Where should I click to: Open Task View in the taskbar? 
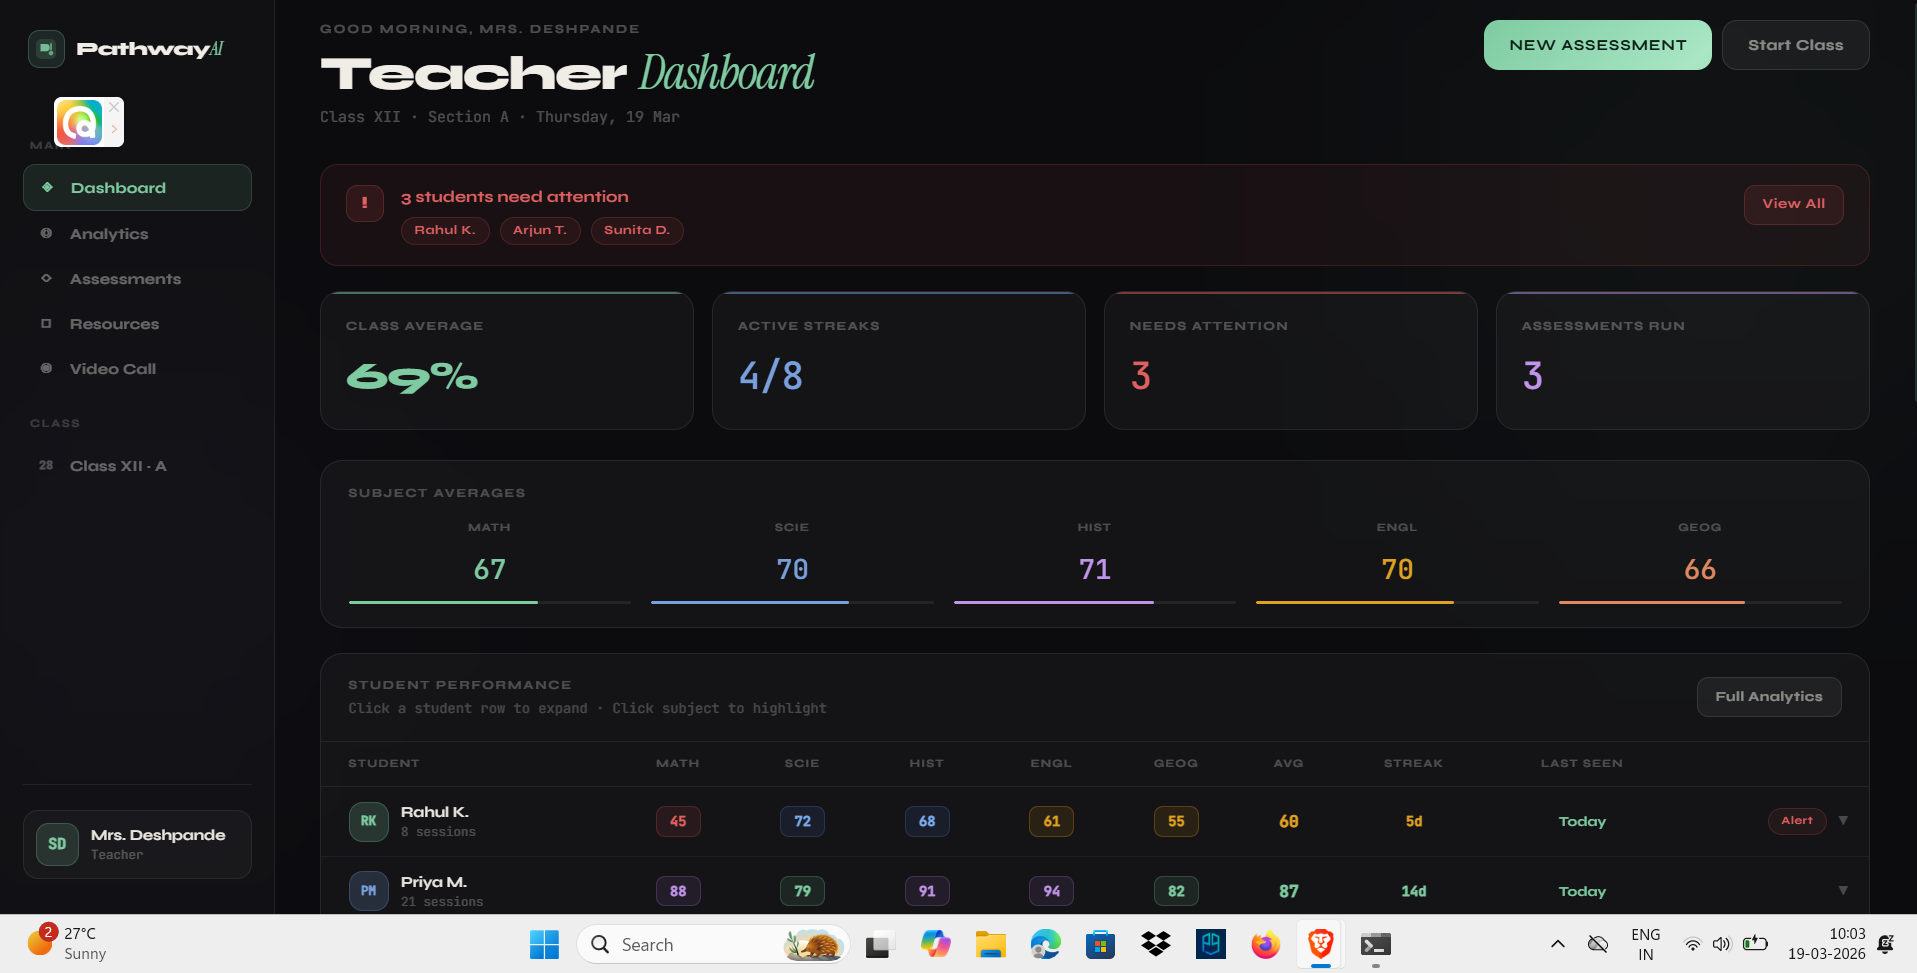878,944
